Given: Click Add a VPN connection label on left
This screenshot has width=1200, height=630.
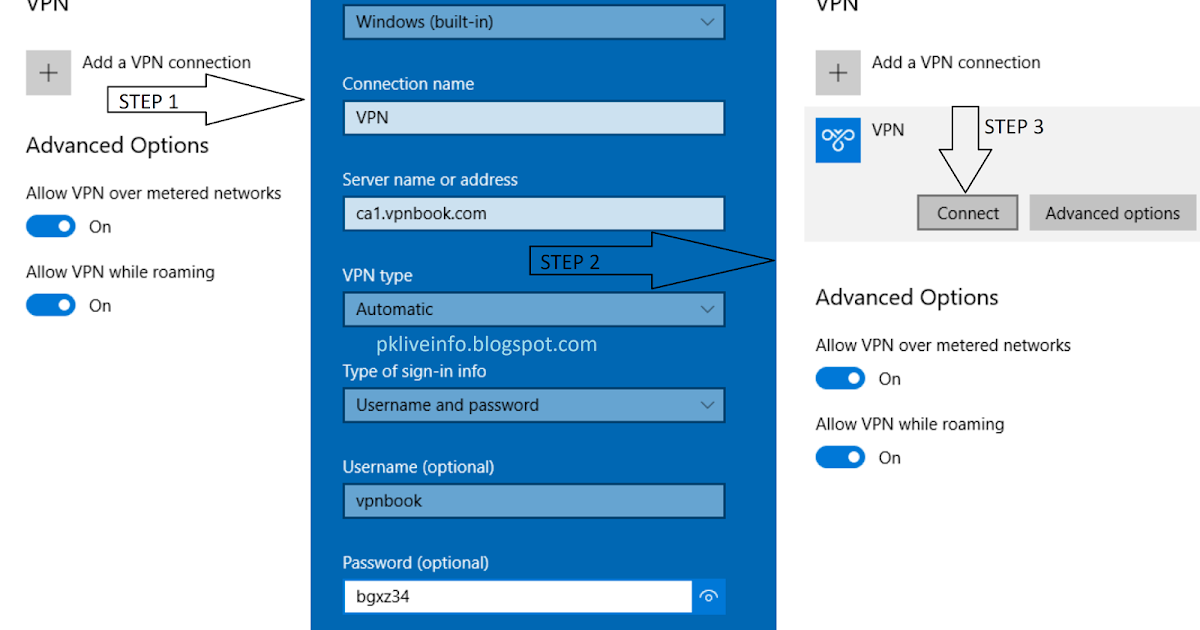Looking at the screenshot, I should (167, 62).
